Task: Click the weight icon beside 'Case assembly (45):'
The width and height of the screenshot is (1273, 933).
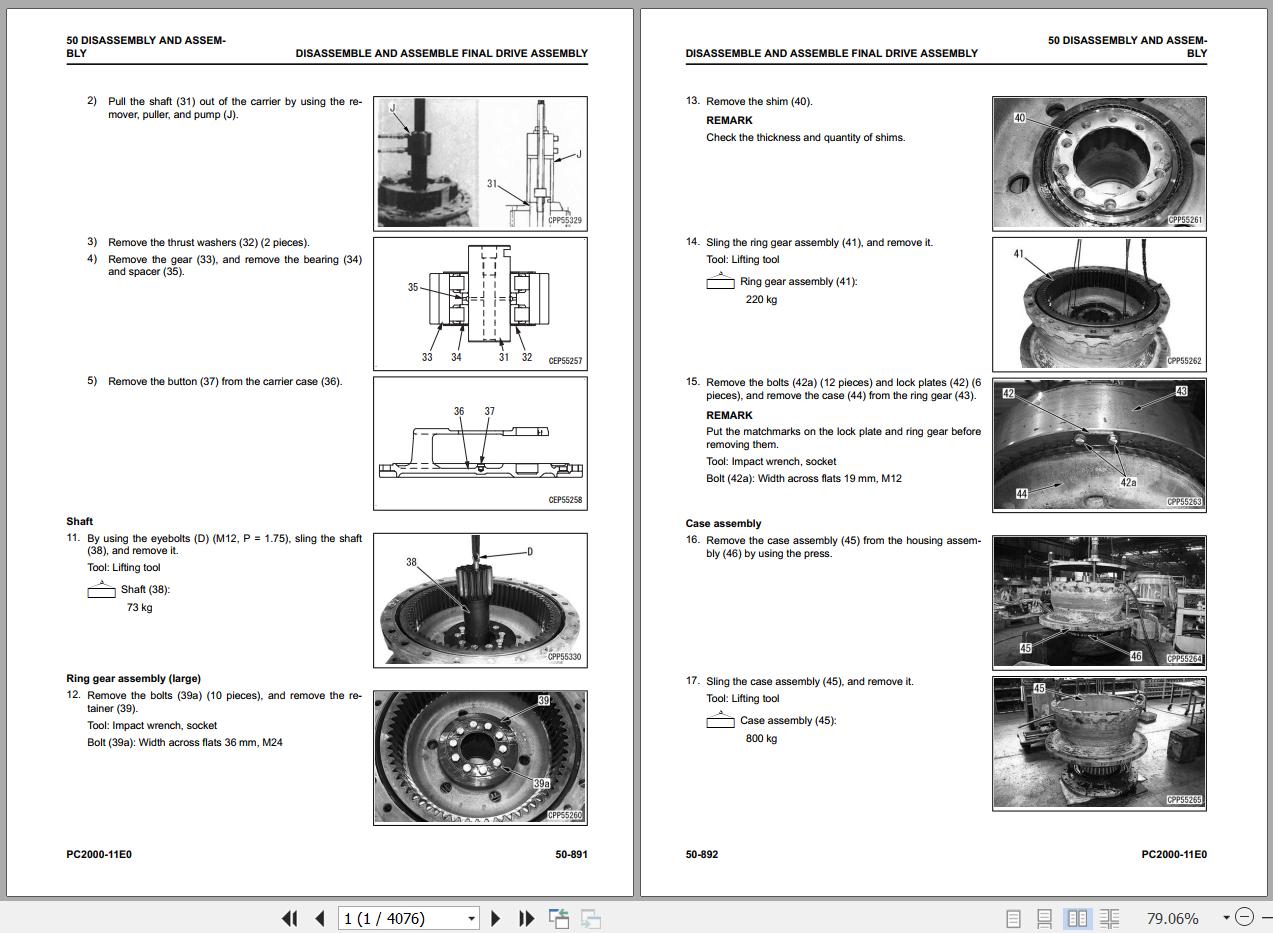Action: tap(720, 720)
